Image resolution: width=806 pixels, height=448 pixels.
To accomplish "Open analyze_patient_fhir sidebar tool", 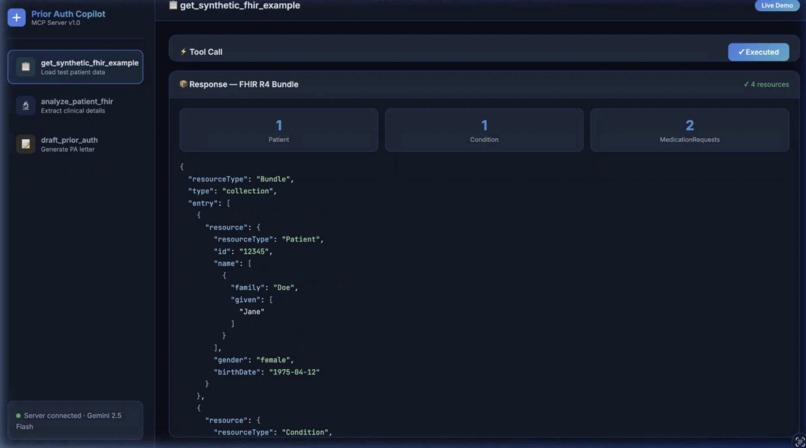I will pyautogui.click(x=75, y=106).
